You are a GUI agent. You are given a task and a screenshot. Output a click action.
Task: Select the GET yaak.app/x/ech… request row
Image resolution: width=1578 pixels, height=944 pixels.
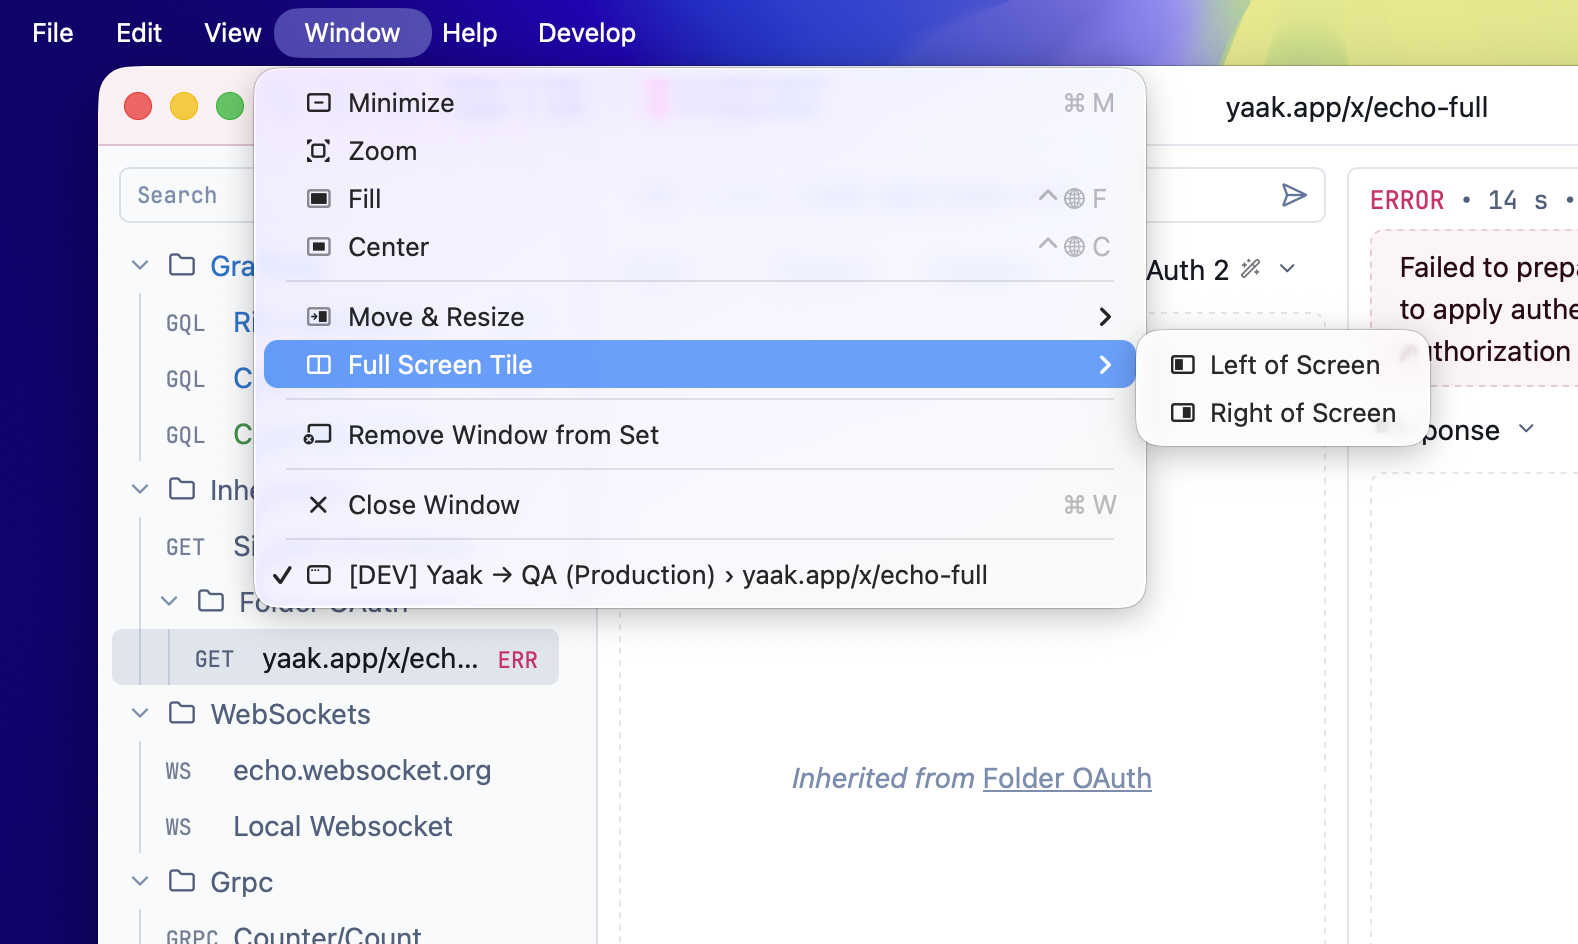pos(335,657)
